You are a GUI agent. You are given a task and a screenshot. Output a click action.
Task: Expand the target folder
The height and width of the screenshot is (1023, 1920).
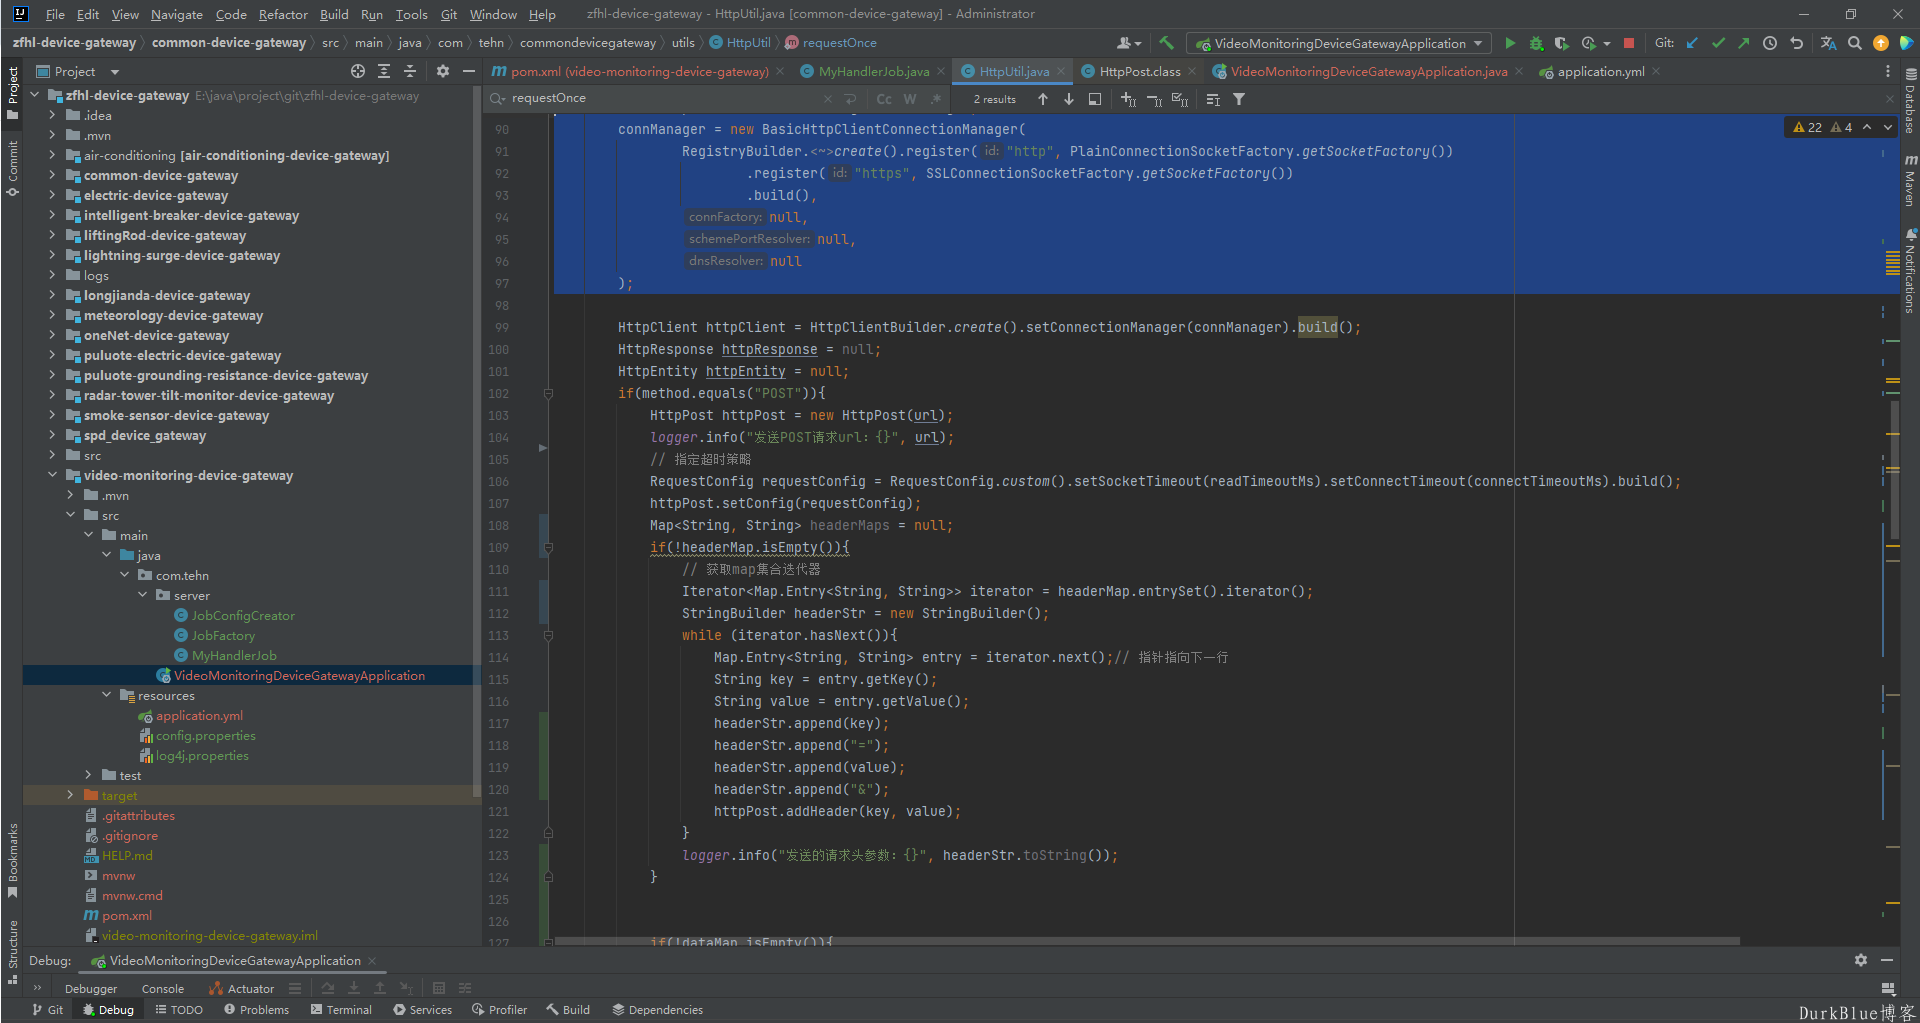[x=70, y=795]
